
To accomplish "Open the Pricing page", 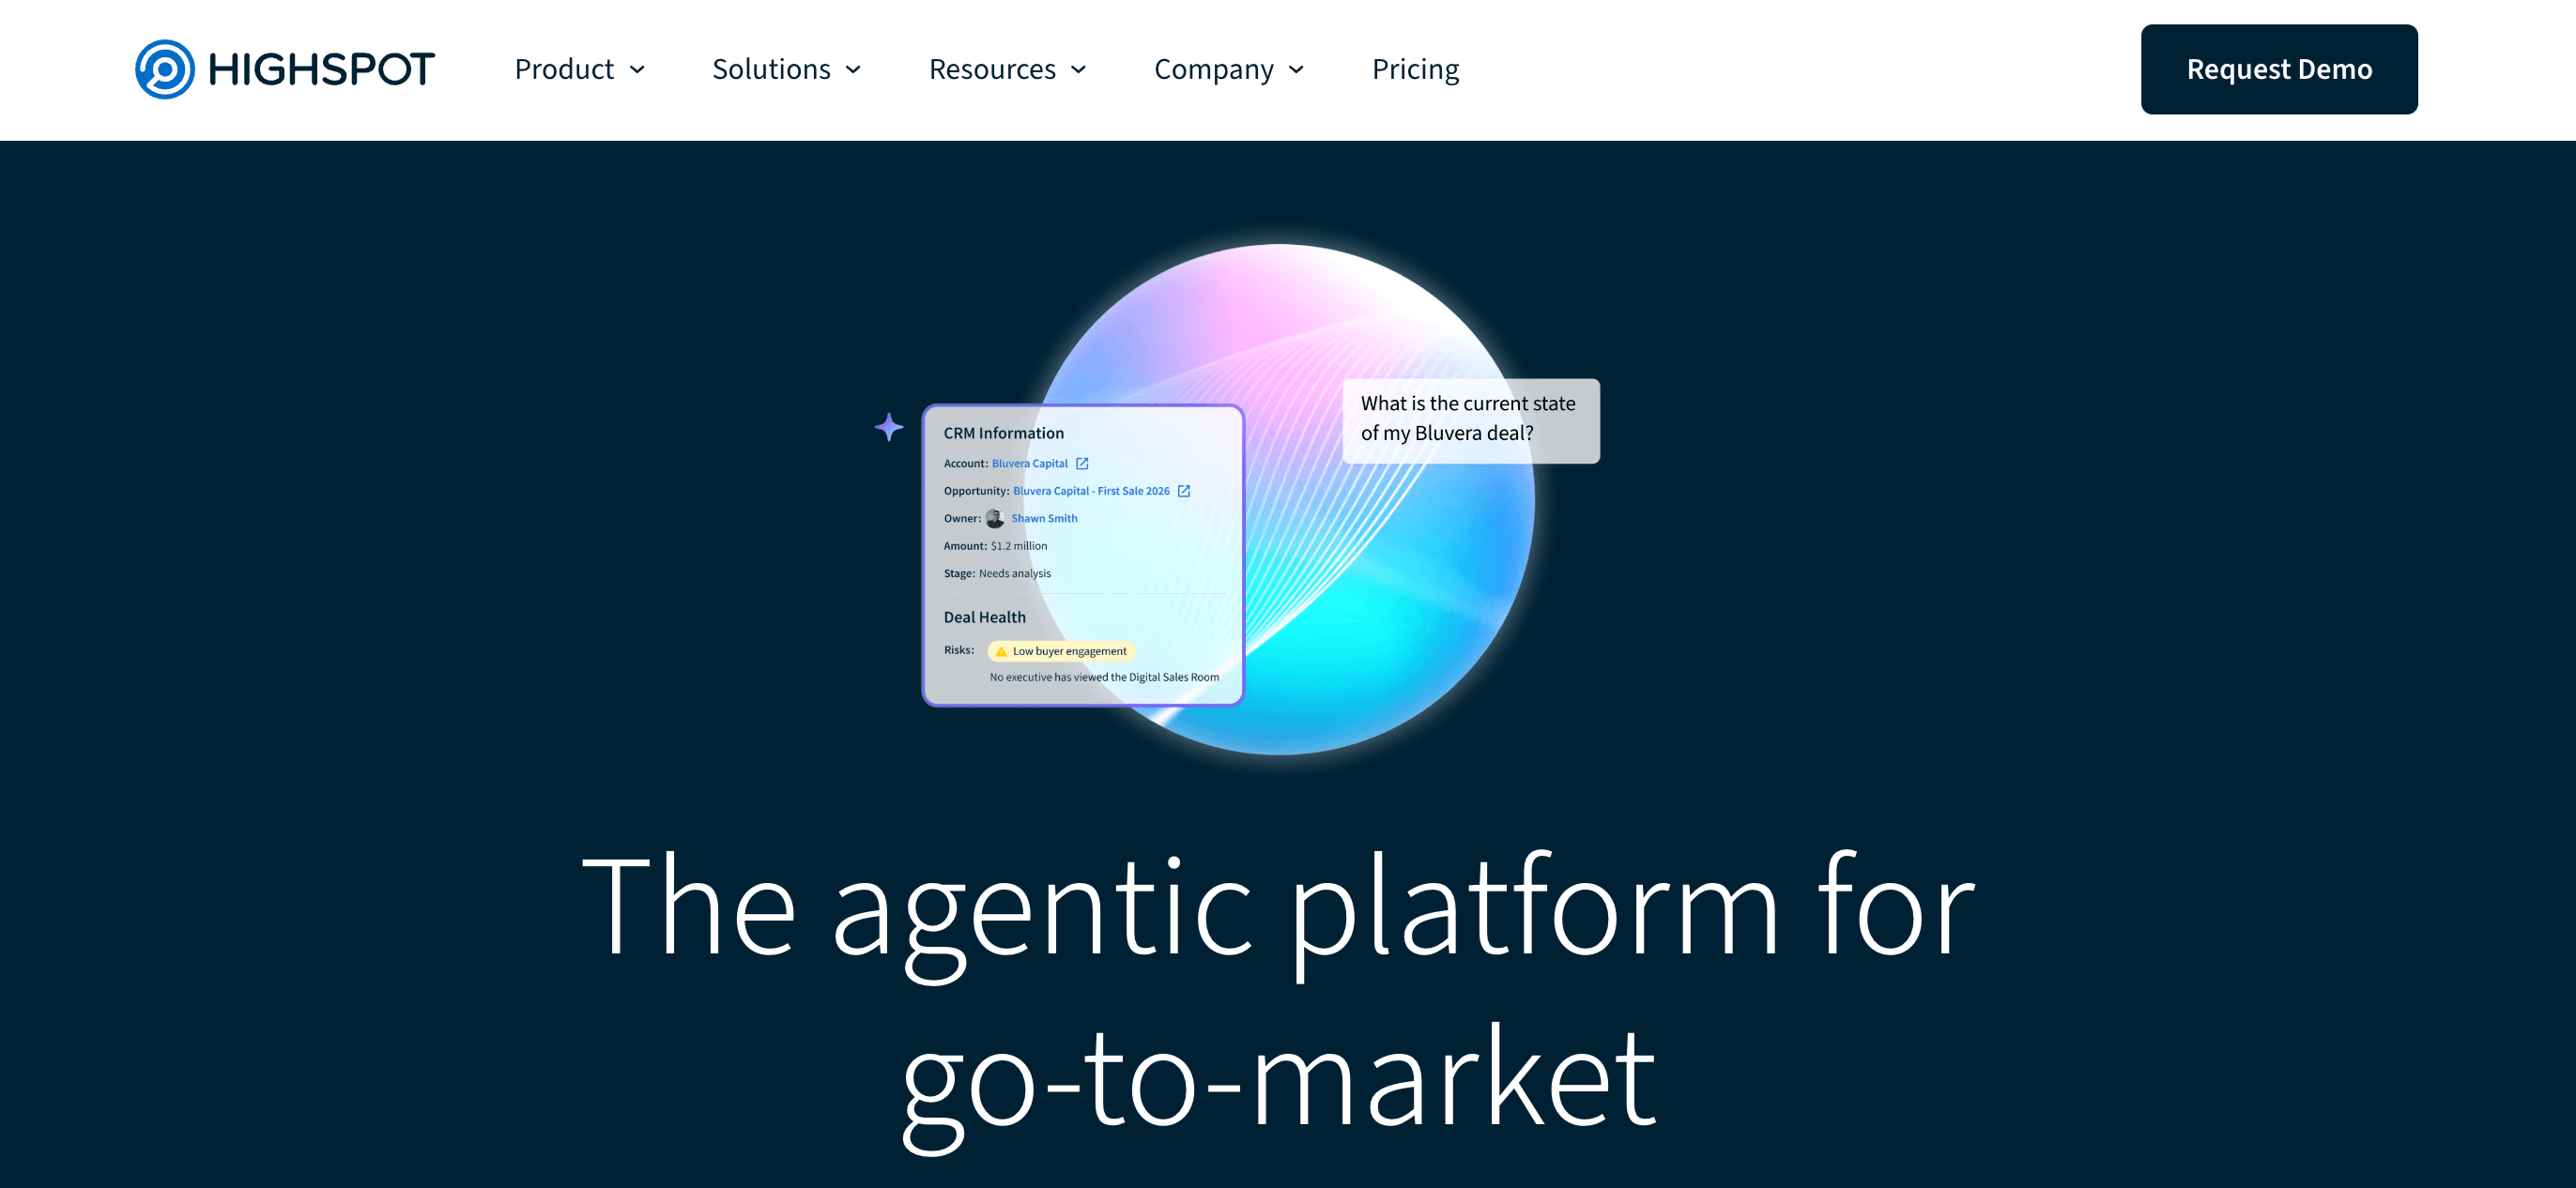I will pyautogui.click(x=1415, y=69).
